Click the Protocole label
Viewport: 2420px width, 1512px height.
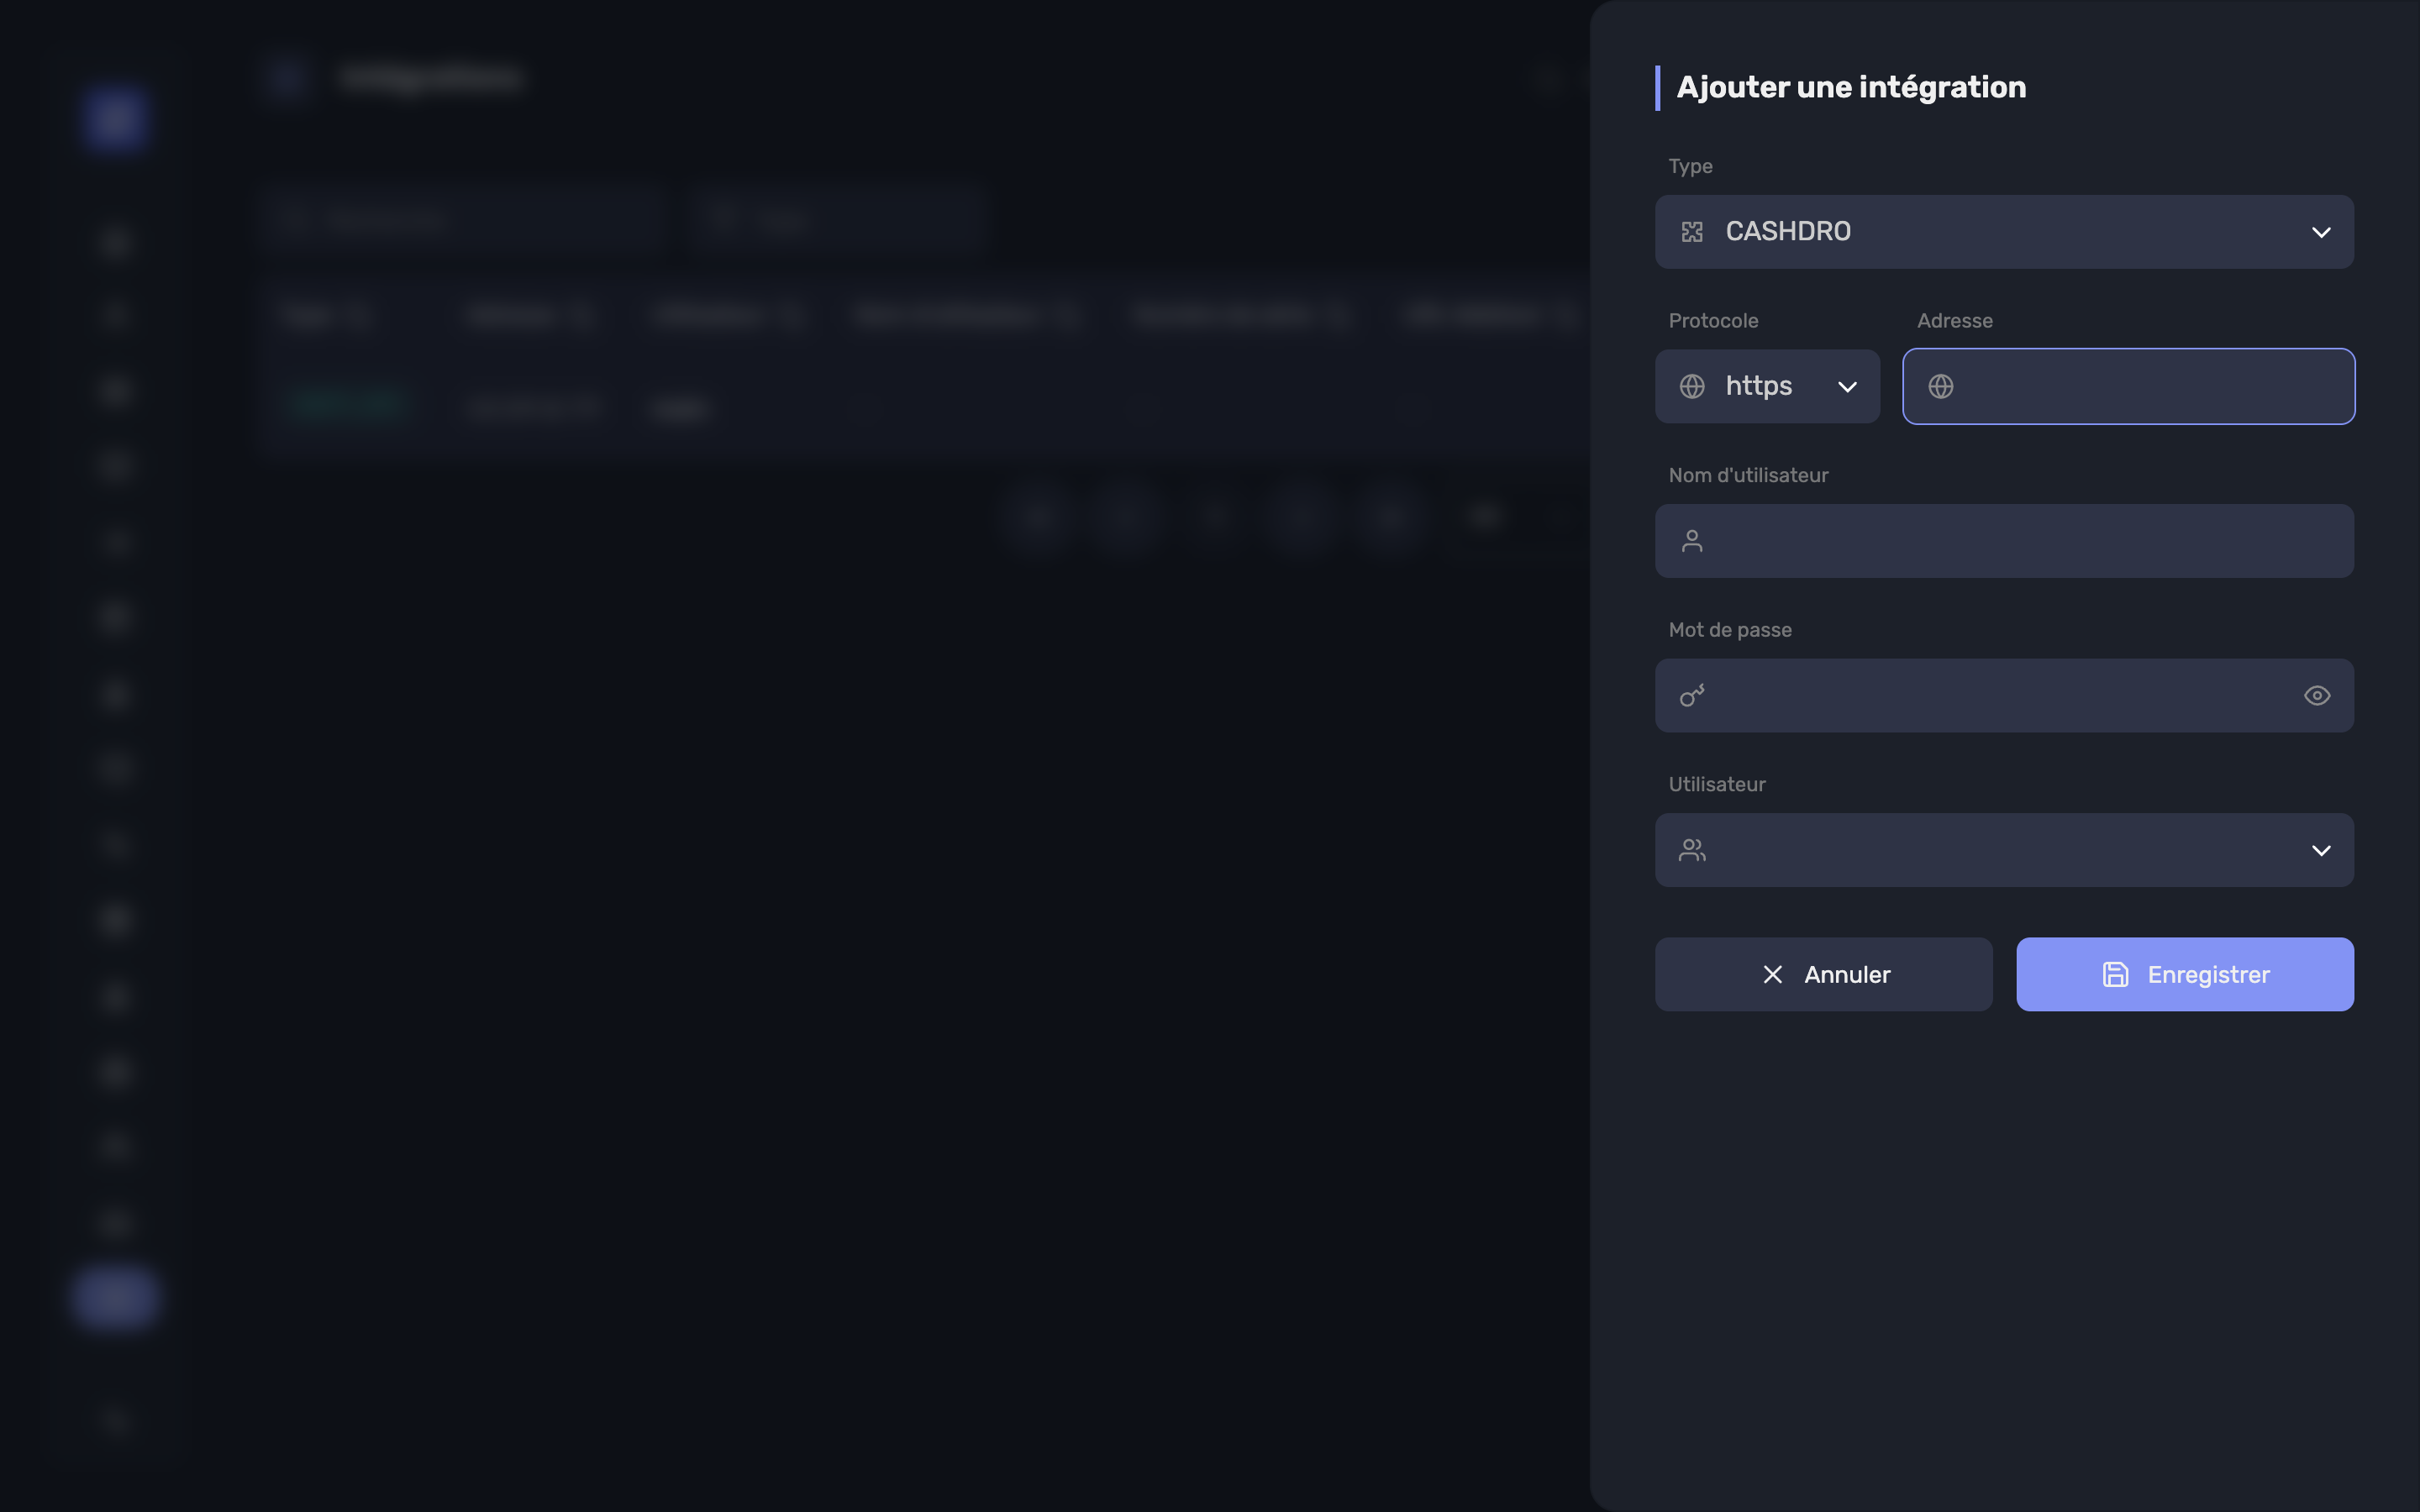(1713, 321)
